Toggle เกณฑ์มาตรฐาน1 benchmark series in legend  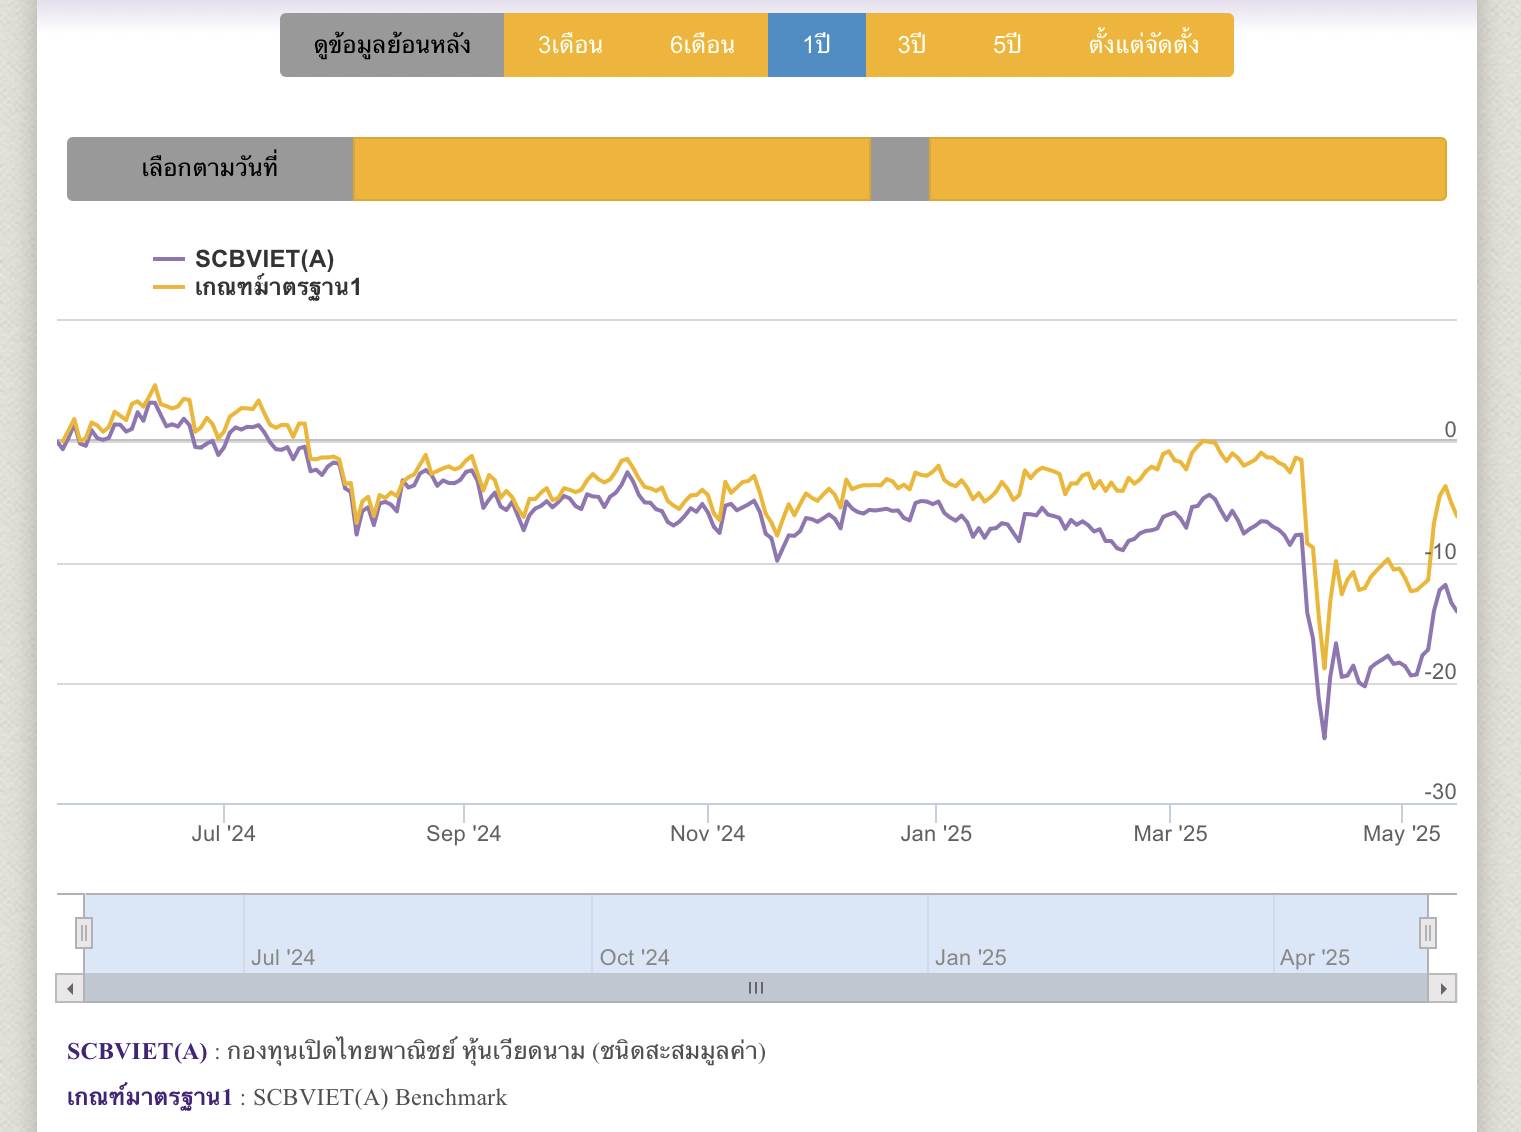pos(277,288)
